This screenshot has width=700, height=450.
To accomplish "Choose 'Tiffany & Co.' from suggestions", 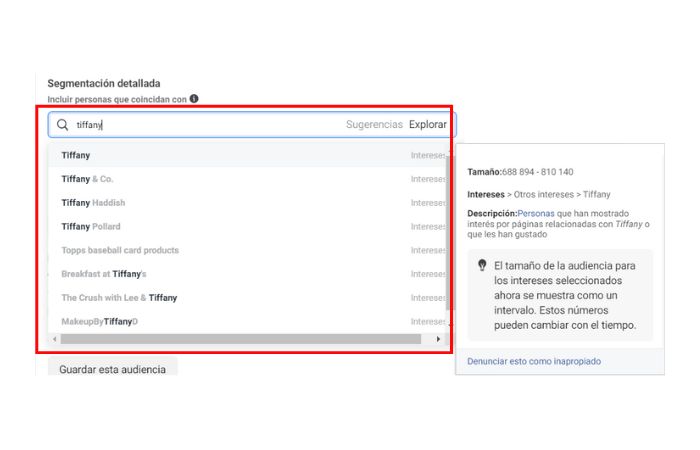I will 247,179.
